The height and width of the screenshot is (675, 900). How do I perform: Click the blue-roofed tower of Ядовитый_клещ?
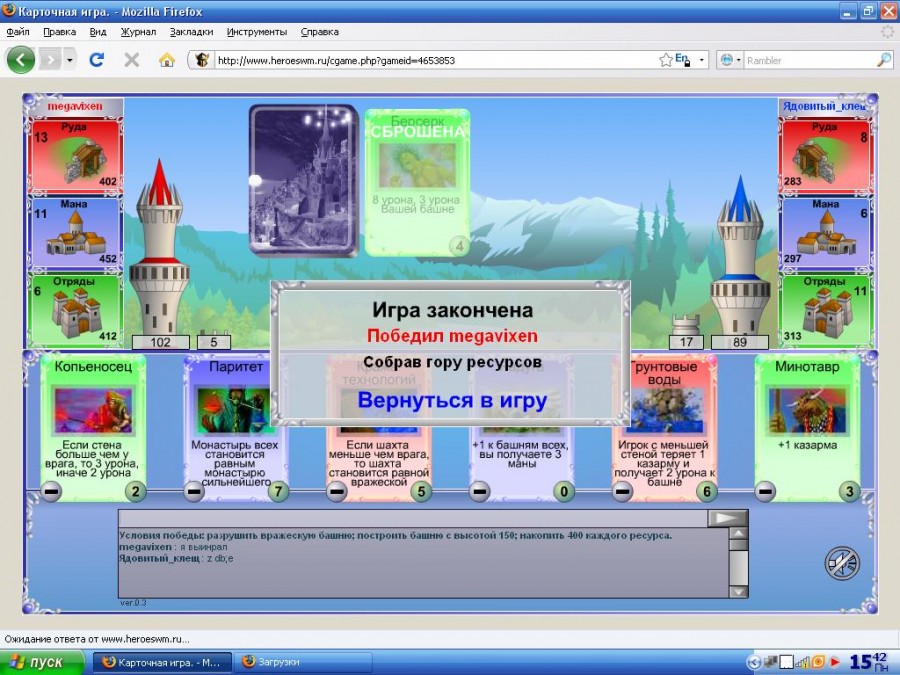pyautogui.click(x=740, y=255)
